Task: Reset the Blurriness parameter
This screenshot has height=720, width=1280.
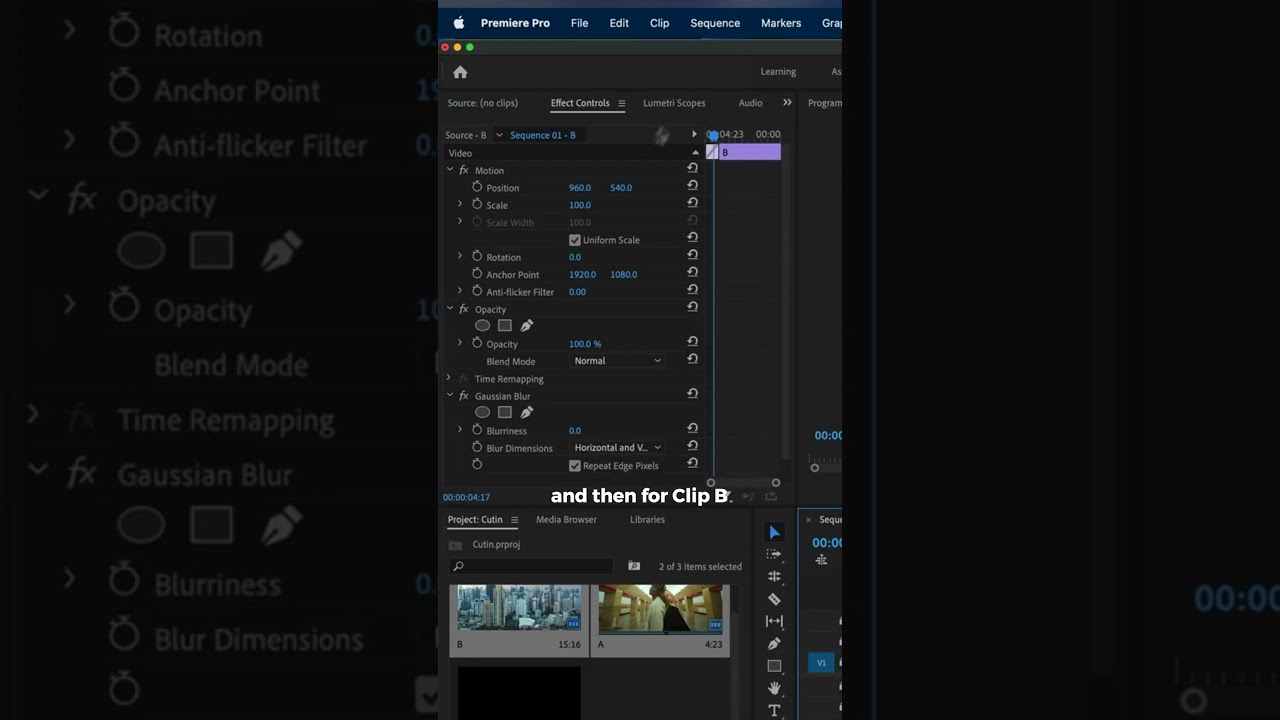Action: (692, 429)
